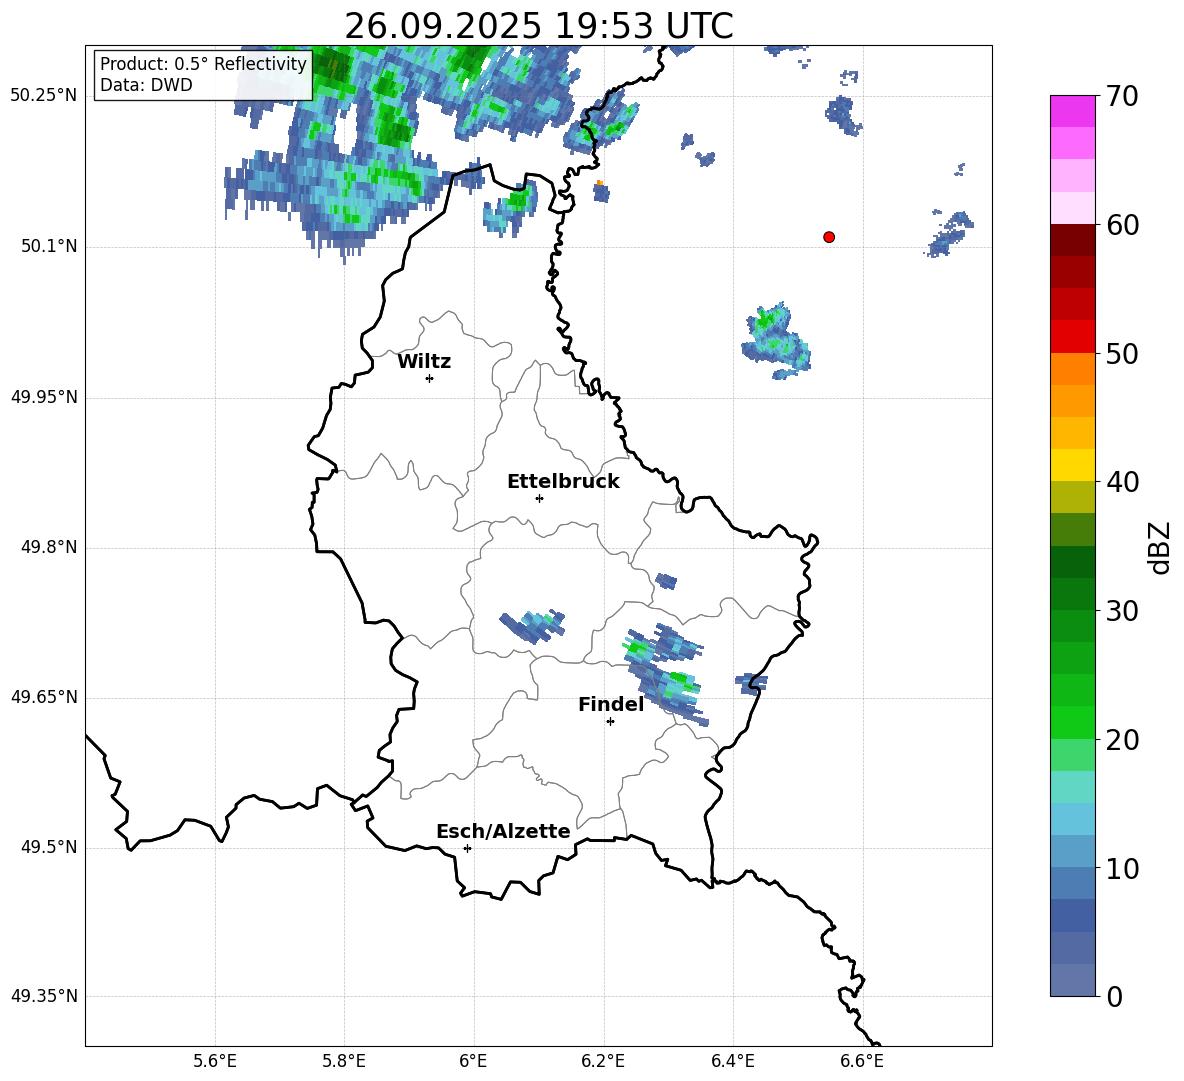Click the Wiltz cross marker
The width and height of the screenshot is (1184, 1081).
coord(430,378)
